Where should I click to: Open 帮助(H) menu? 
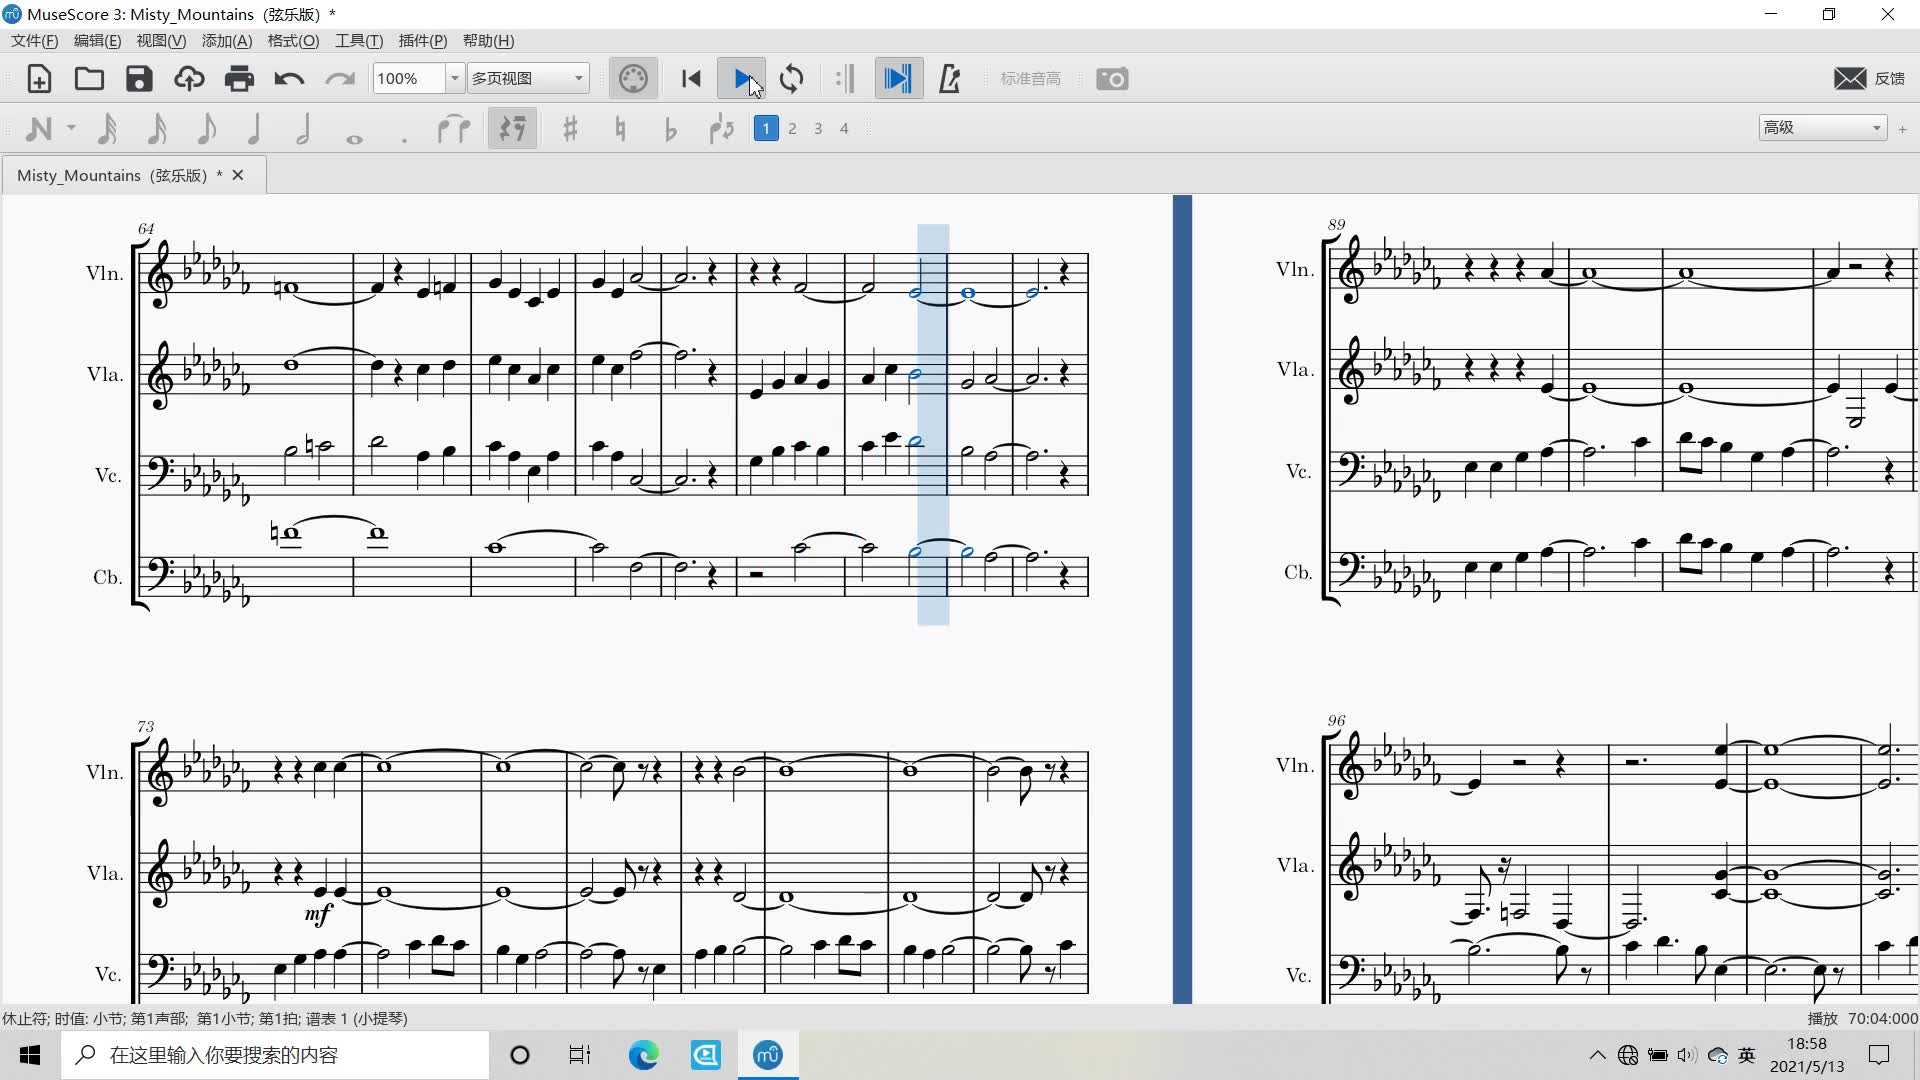coord(488,41)
